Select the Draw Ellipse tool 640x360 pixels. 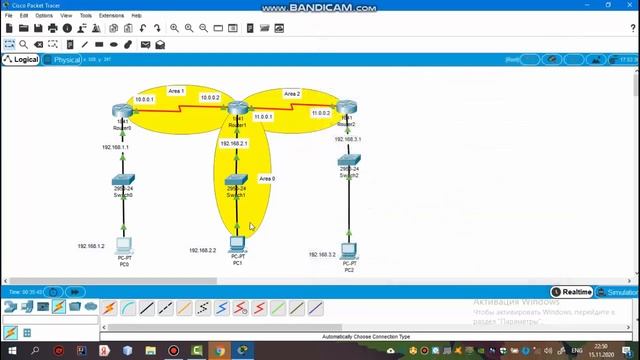coord(114,44)
